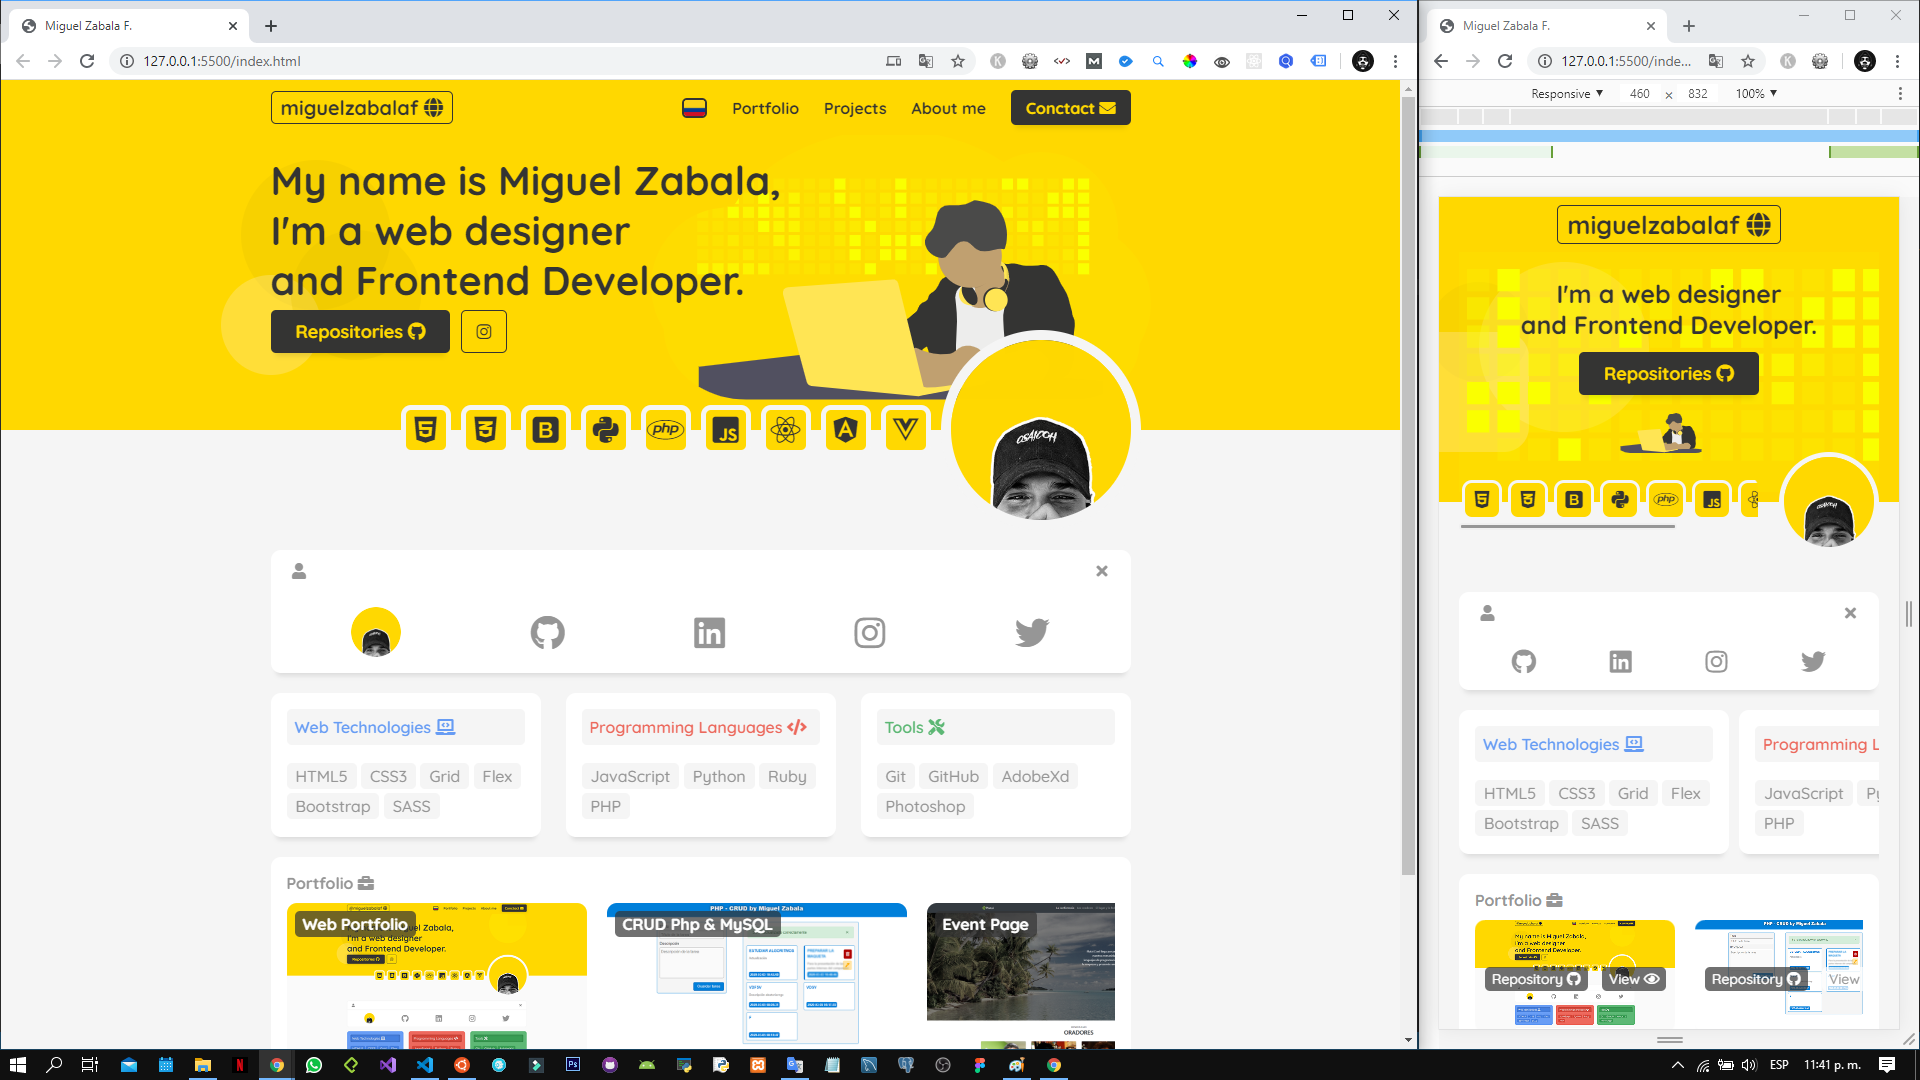Screen dimensions: 1920x1080
Task: Go to Portfolio in the navigation bar
Action: tap(765, 108)
